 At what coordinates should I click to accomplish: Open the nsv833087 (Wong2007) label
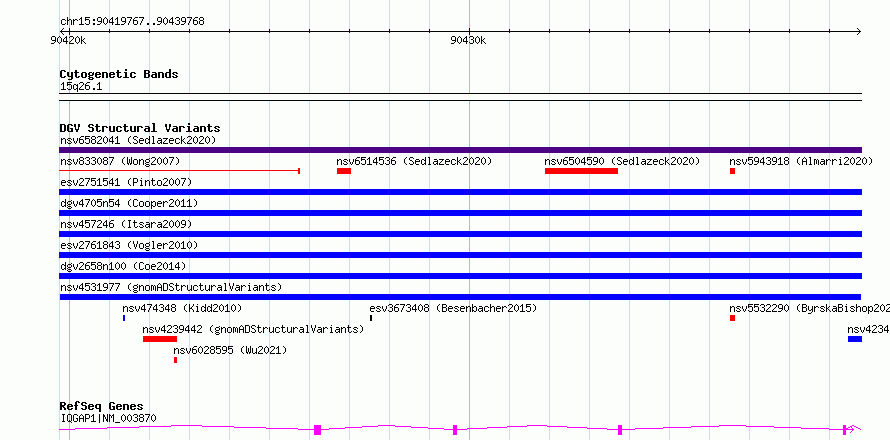(120, 161)
